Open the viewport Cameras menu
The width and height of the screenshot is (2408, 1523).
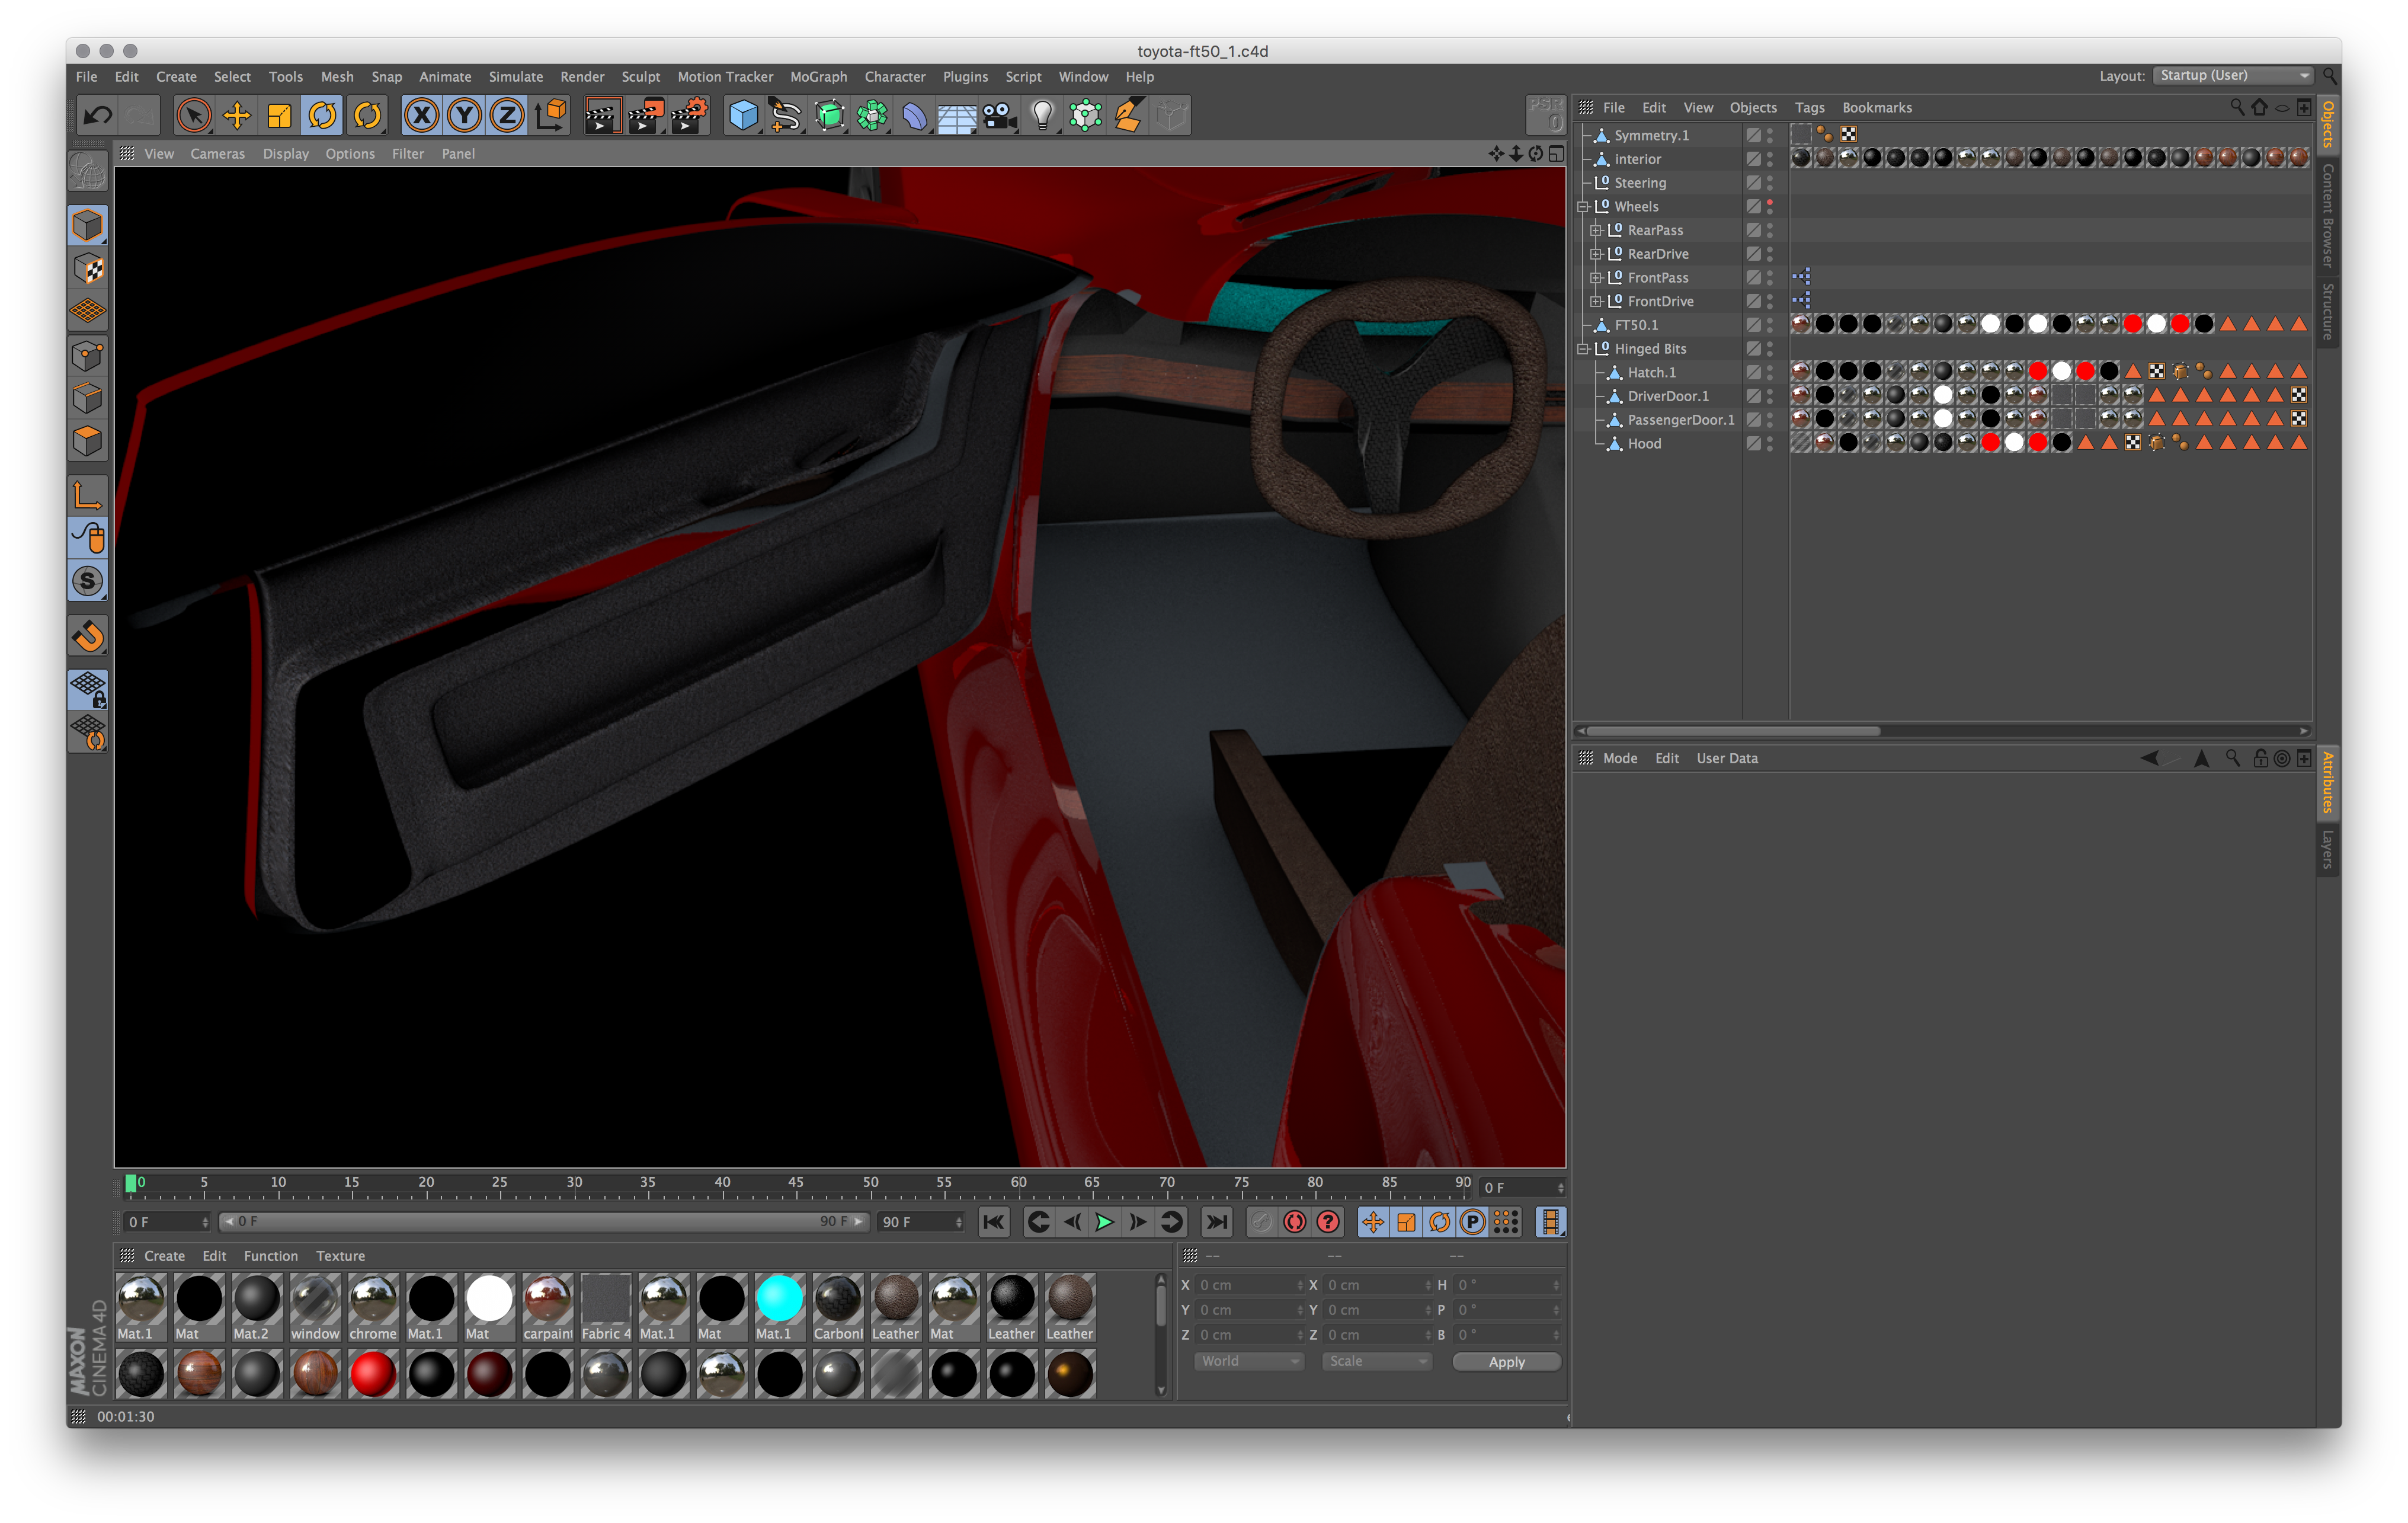pyautogui.click(x=217, y=154)
